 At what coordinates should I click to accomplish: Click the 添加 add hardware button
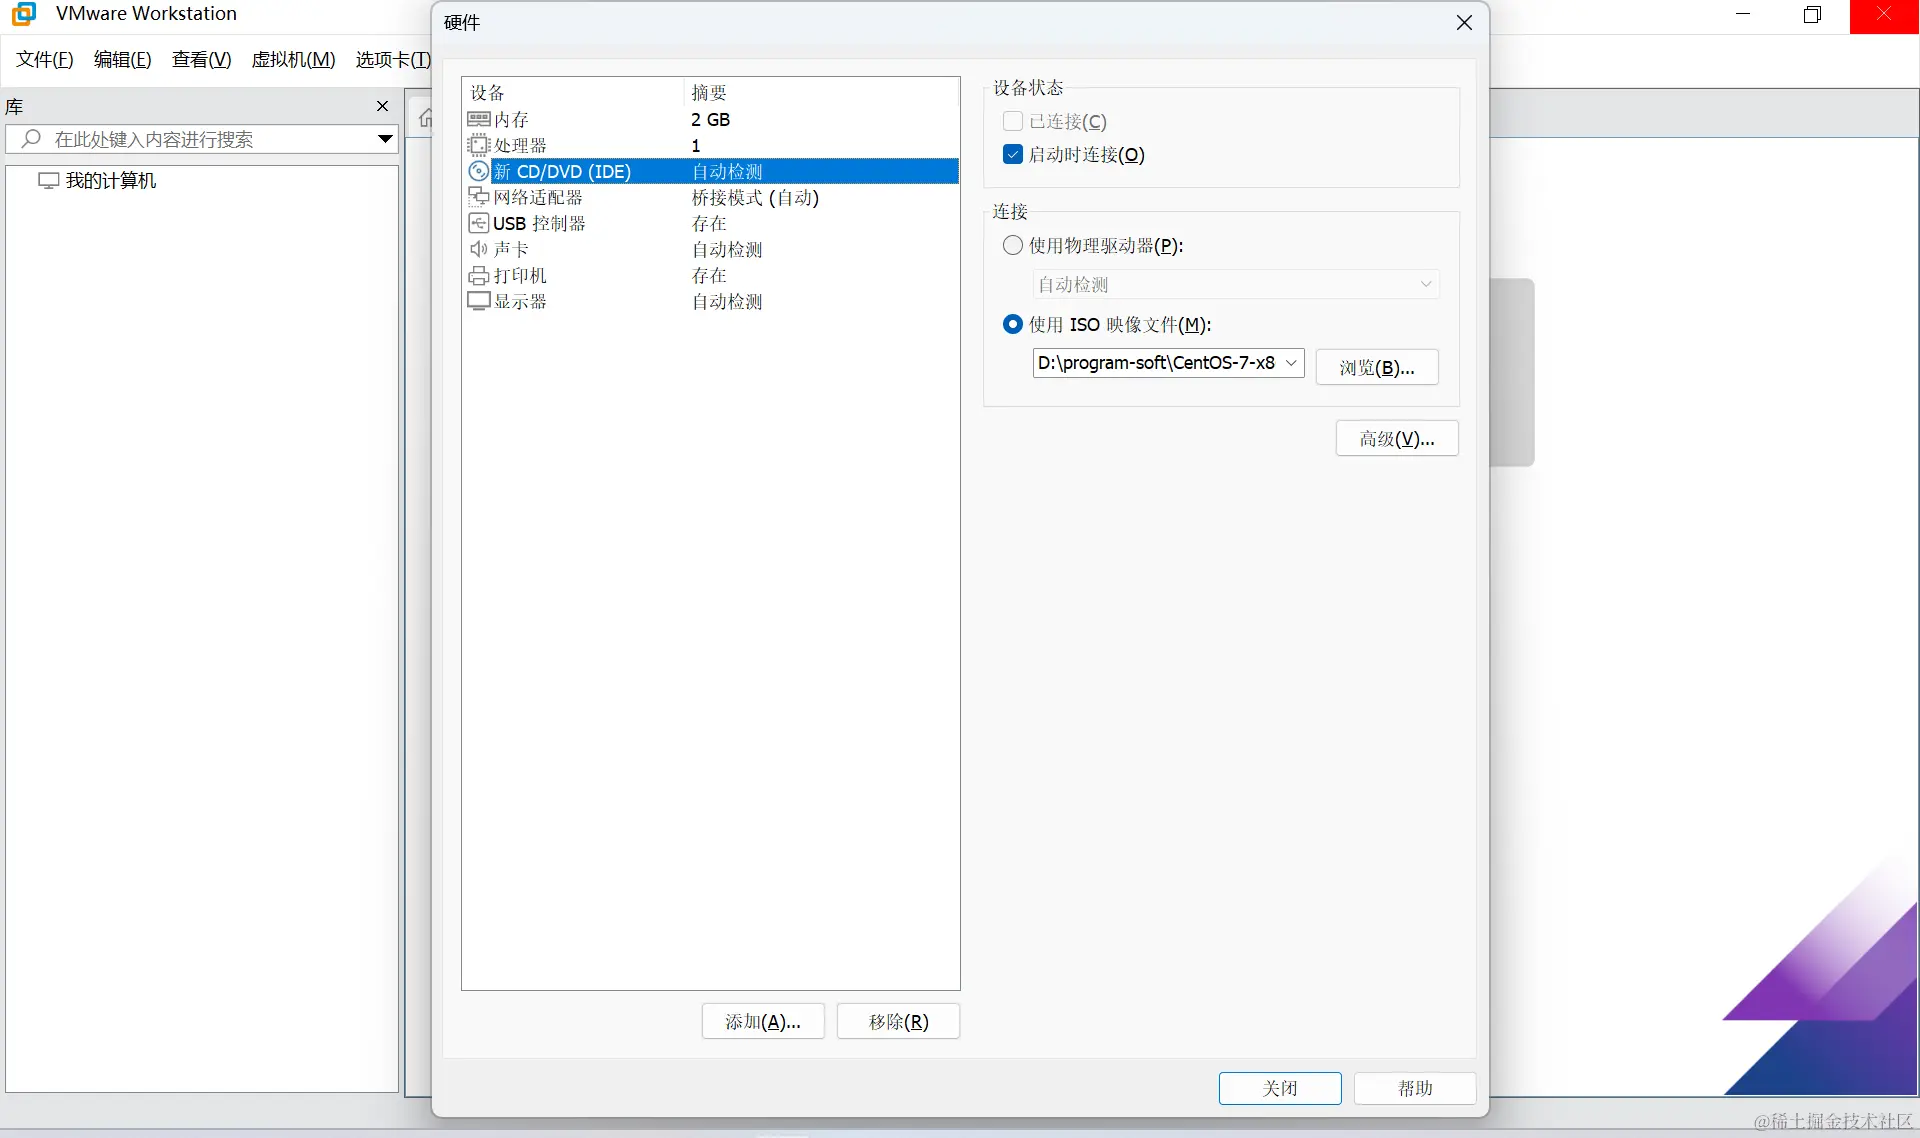pyautogui.click(x=762, y=1021)
